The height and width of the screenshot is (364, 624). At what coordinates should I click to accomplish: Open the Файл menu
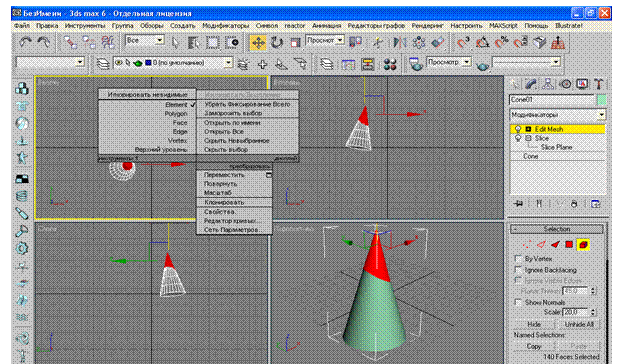click(22, 25)
